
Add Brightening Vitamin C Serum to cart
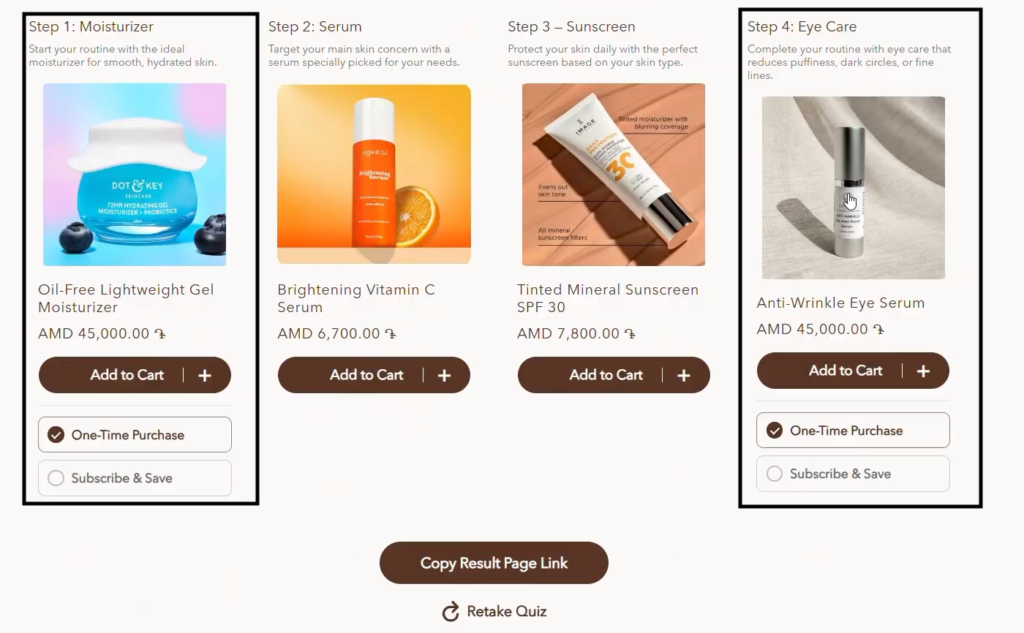tap(366, 375)
